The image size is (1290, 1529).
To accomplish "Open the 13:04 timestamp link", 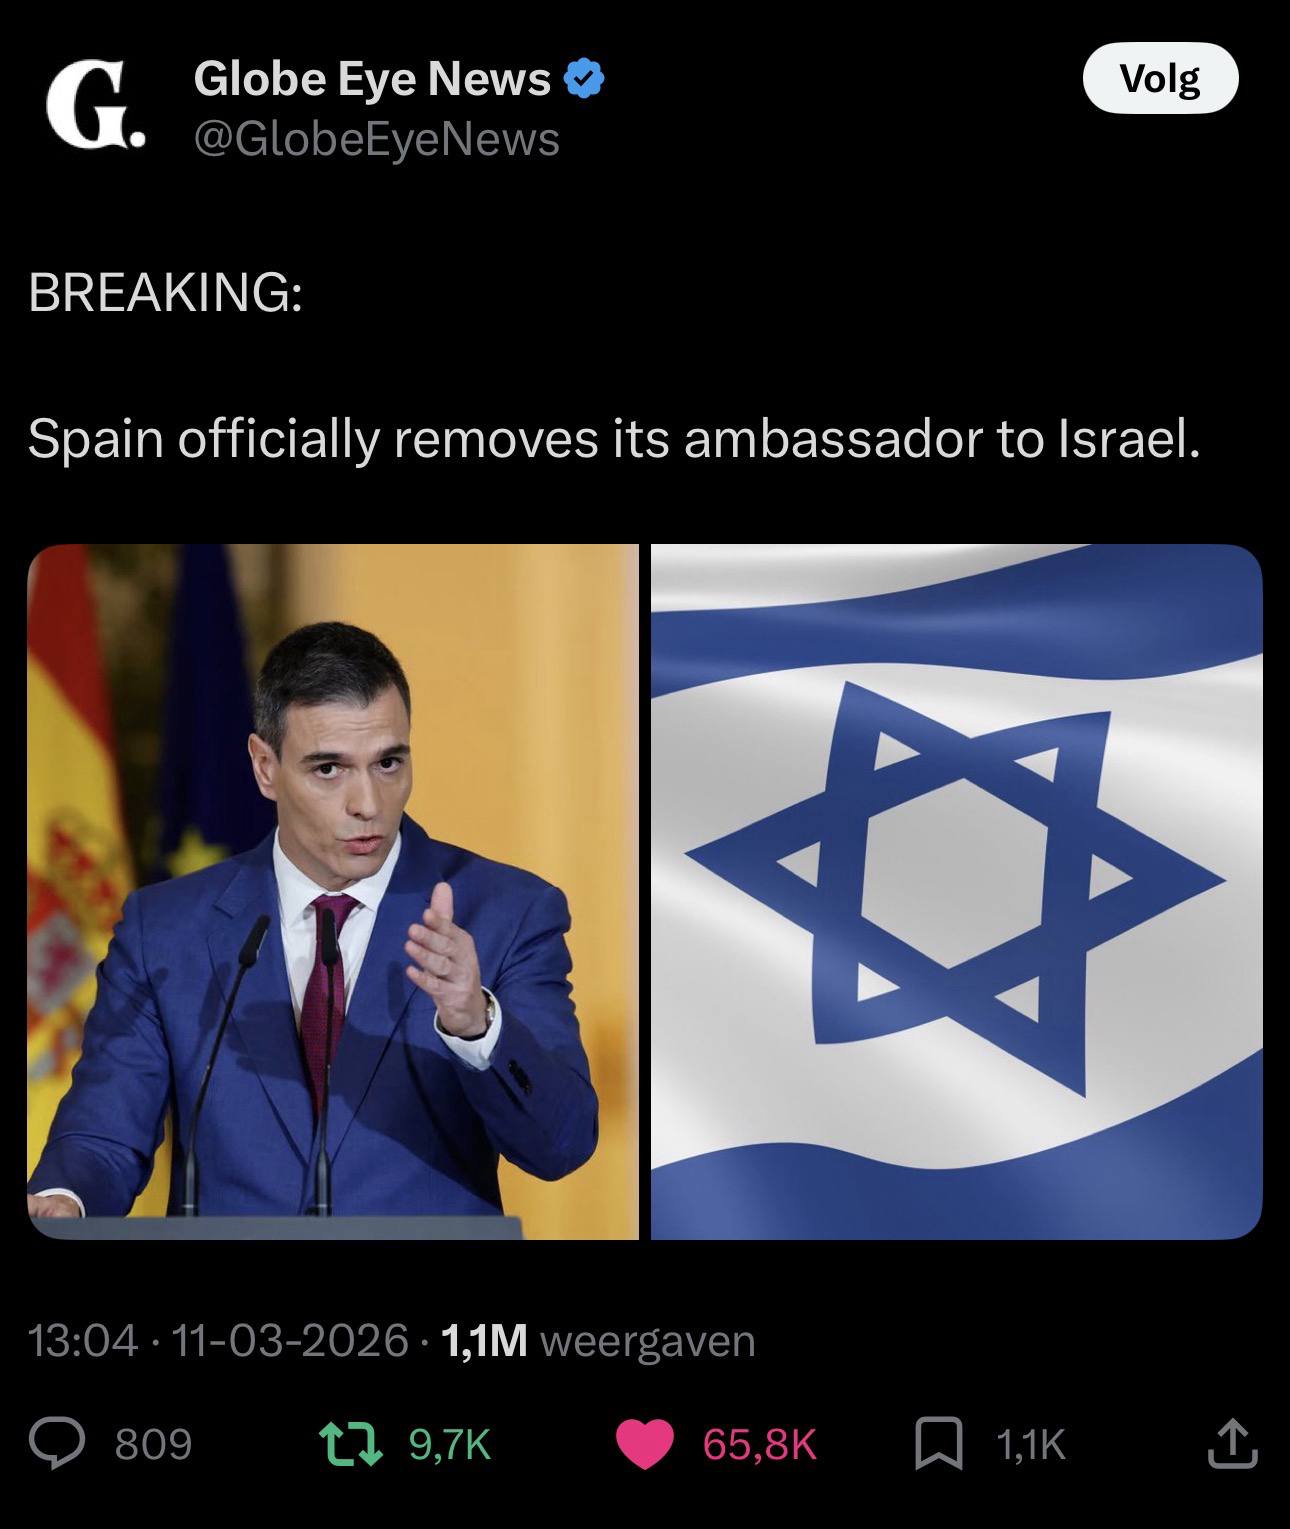I will 83,1340.
